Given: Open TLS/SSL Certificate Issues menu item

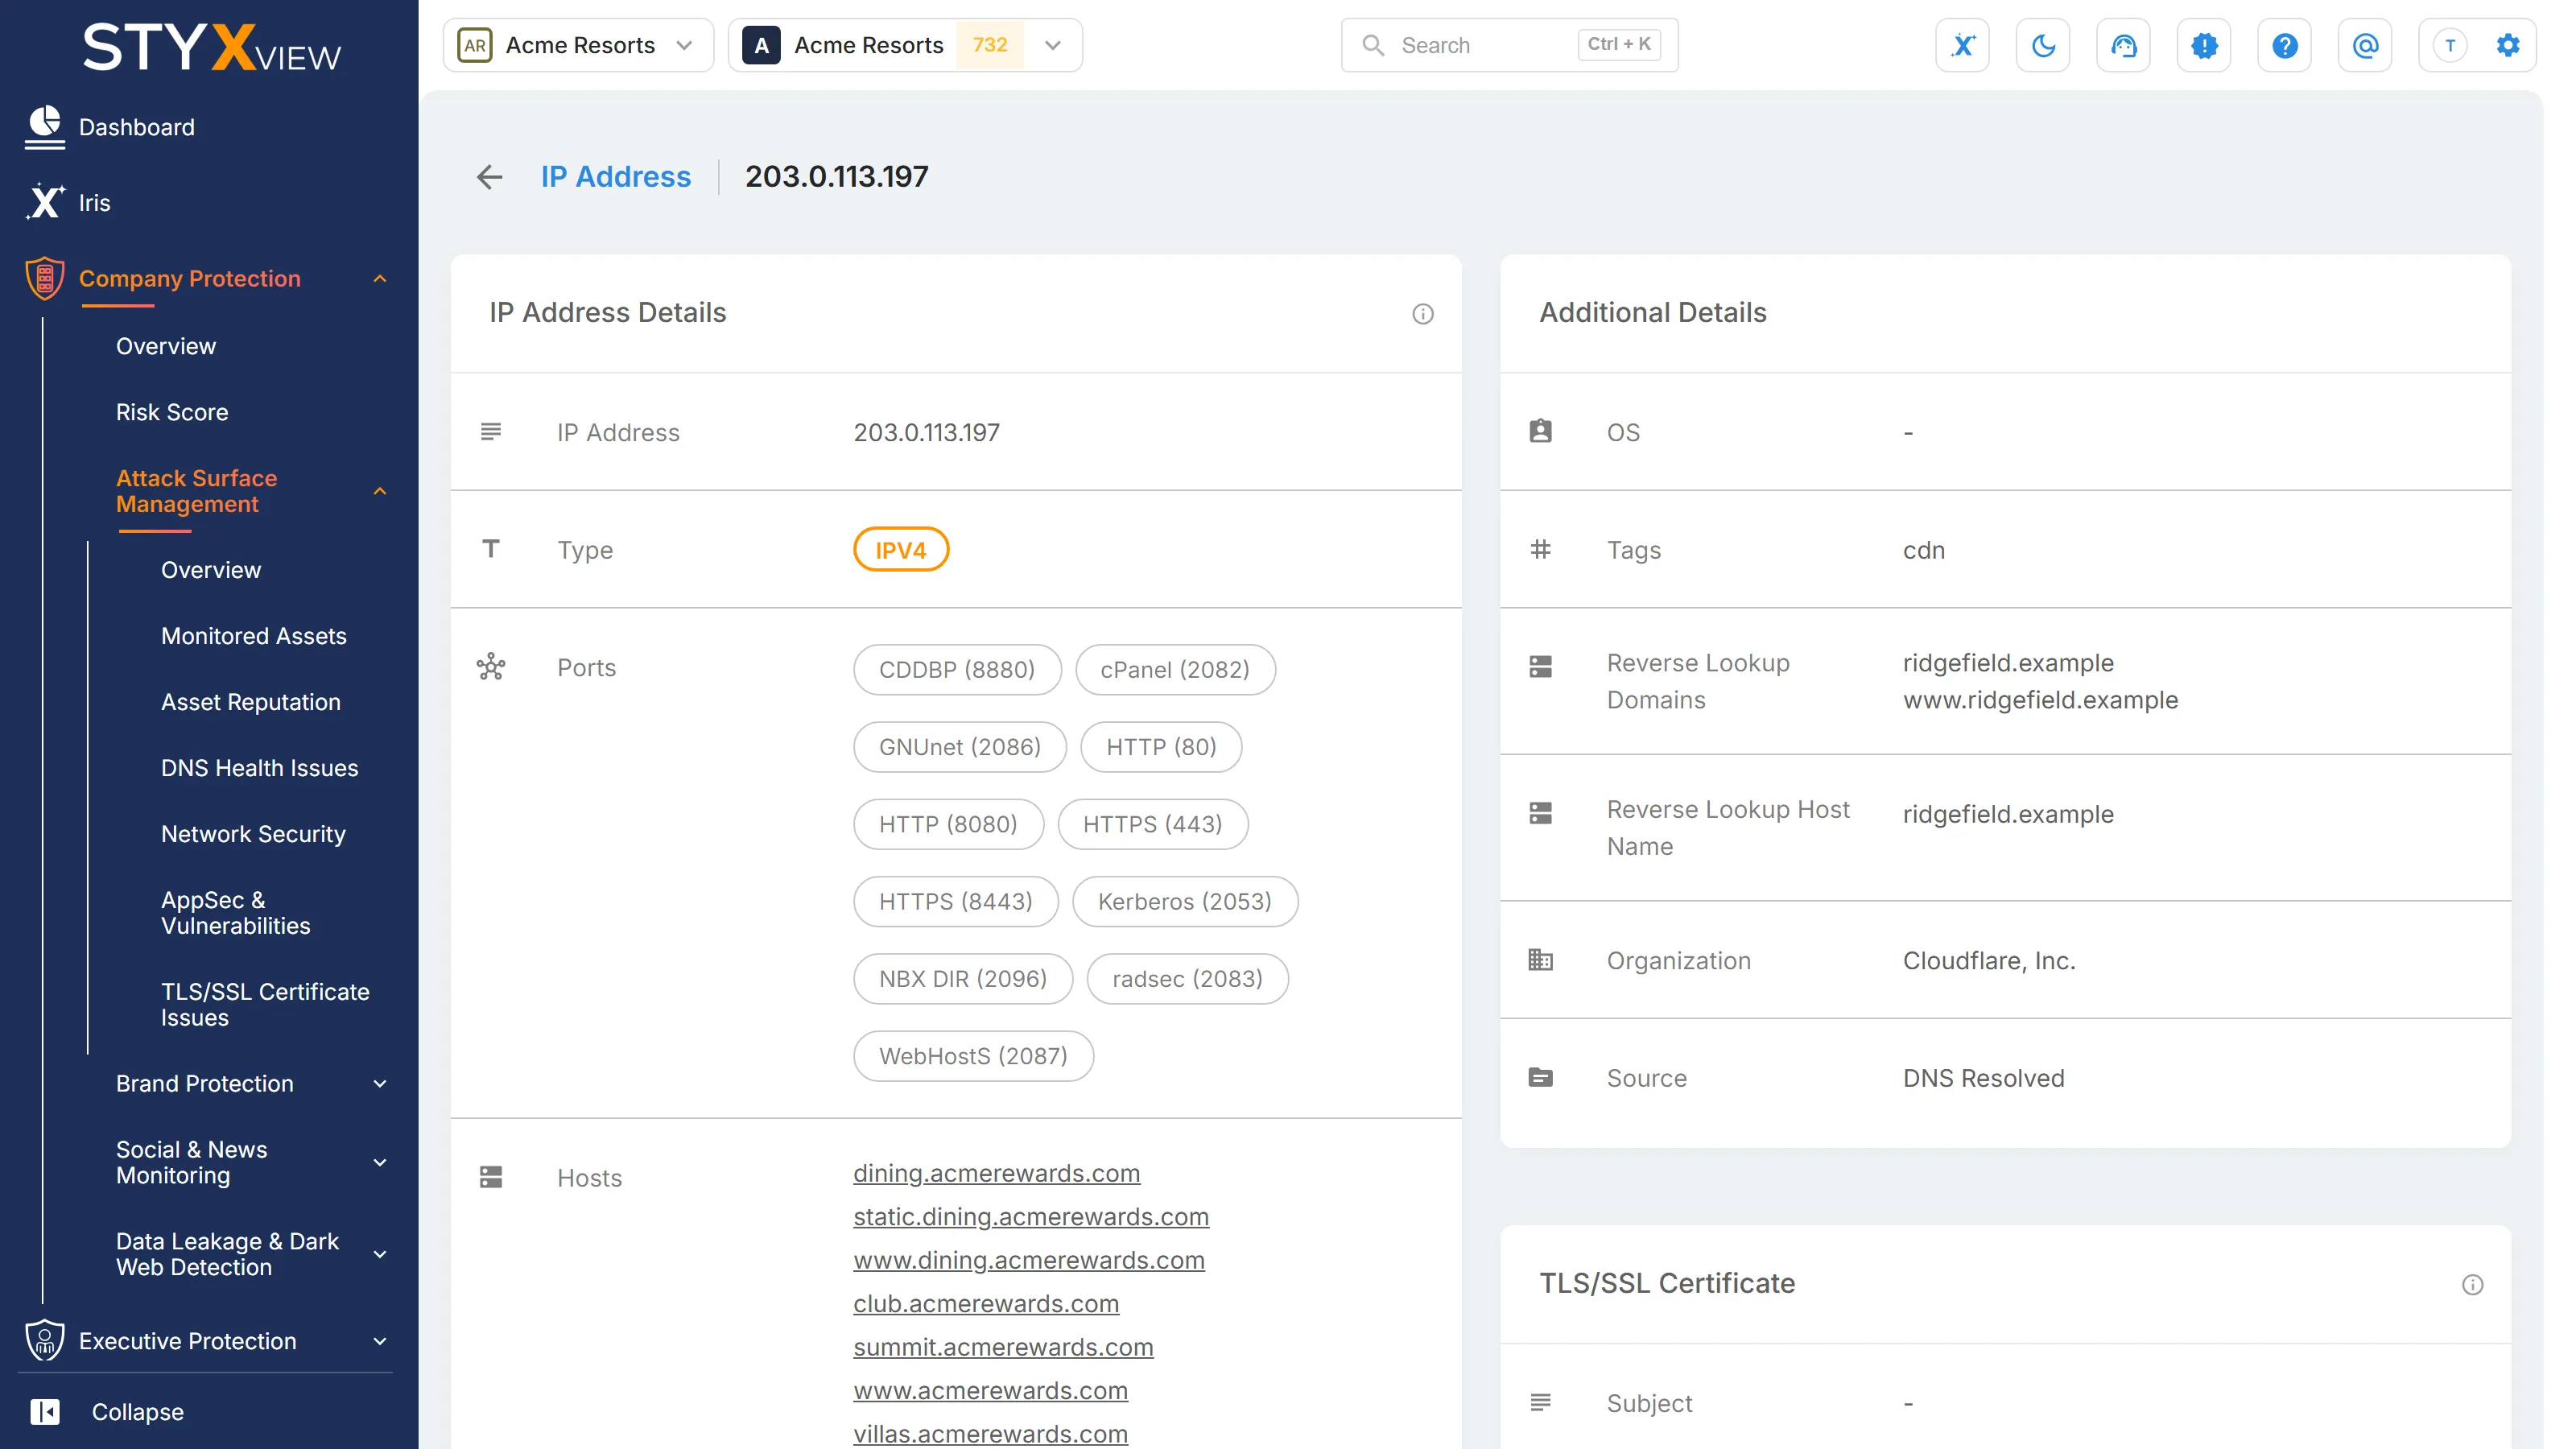Looking at the screenshot, I should tap(265, 1004).
